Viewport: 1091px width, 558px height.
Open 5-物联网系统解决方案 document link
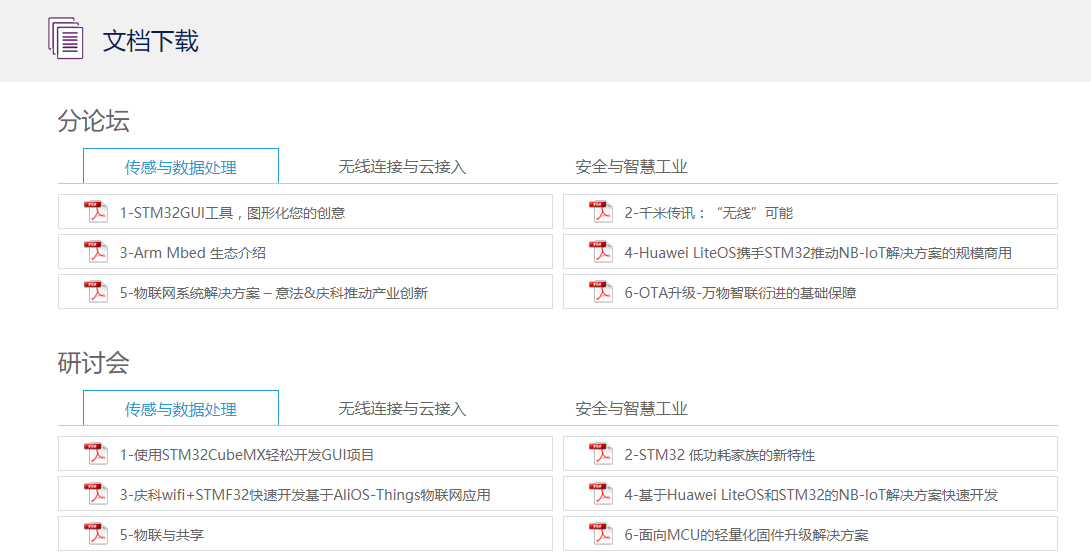click(x=273, y=293)
